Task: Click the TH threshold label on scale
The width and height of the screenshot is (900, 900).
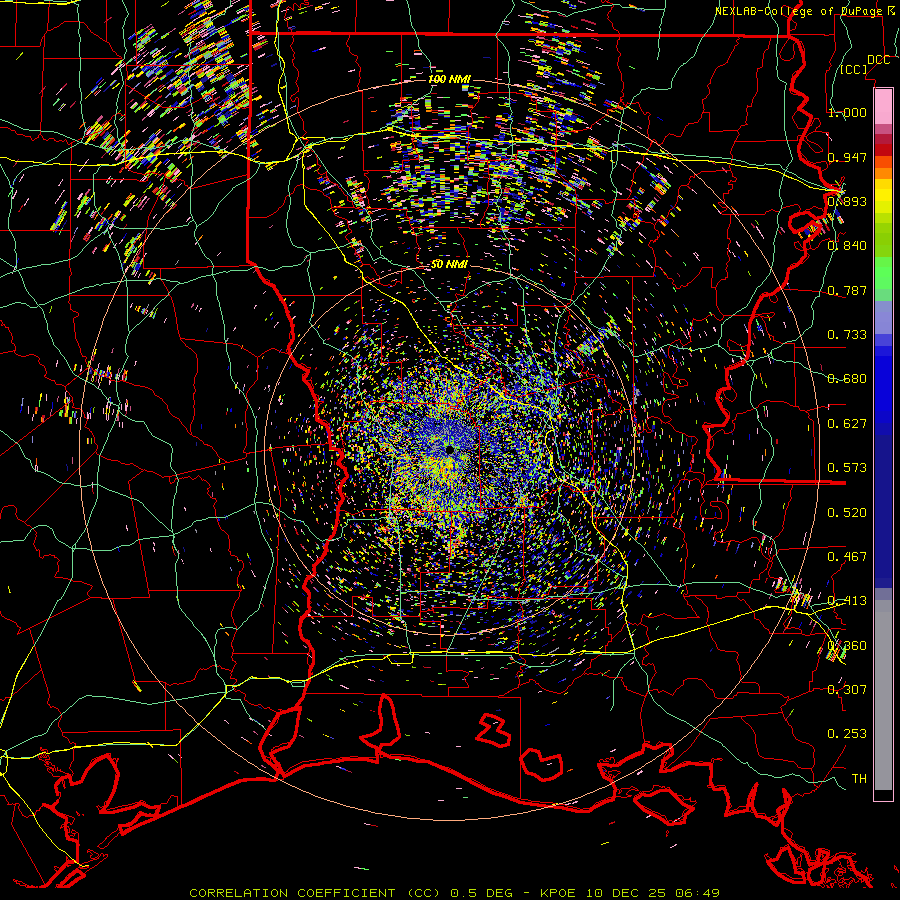Action: tap(859, 779)
